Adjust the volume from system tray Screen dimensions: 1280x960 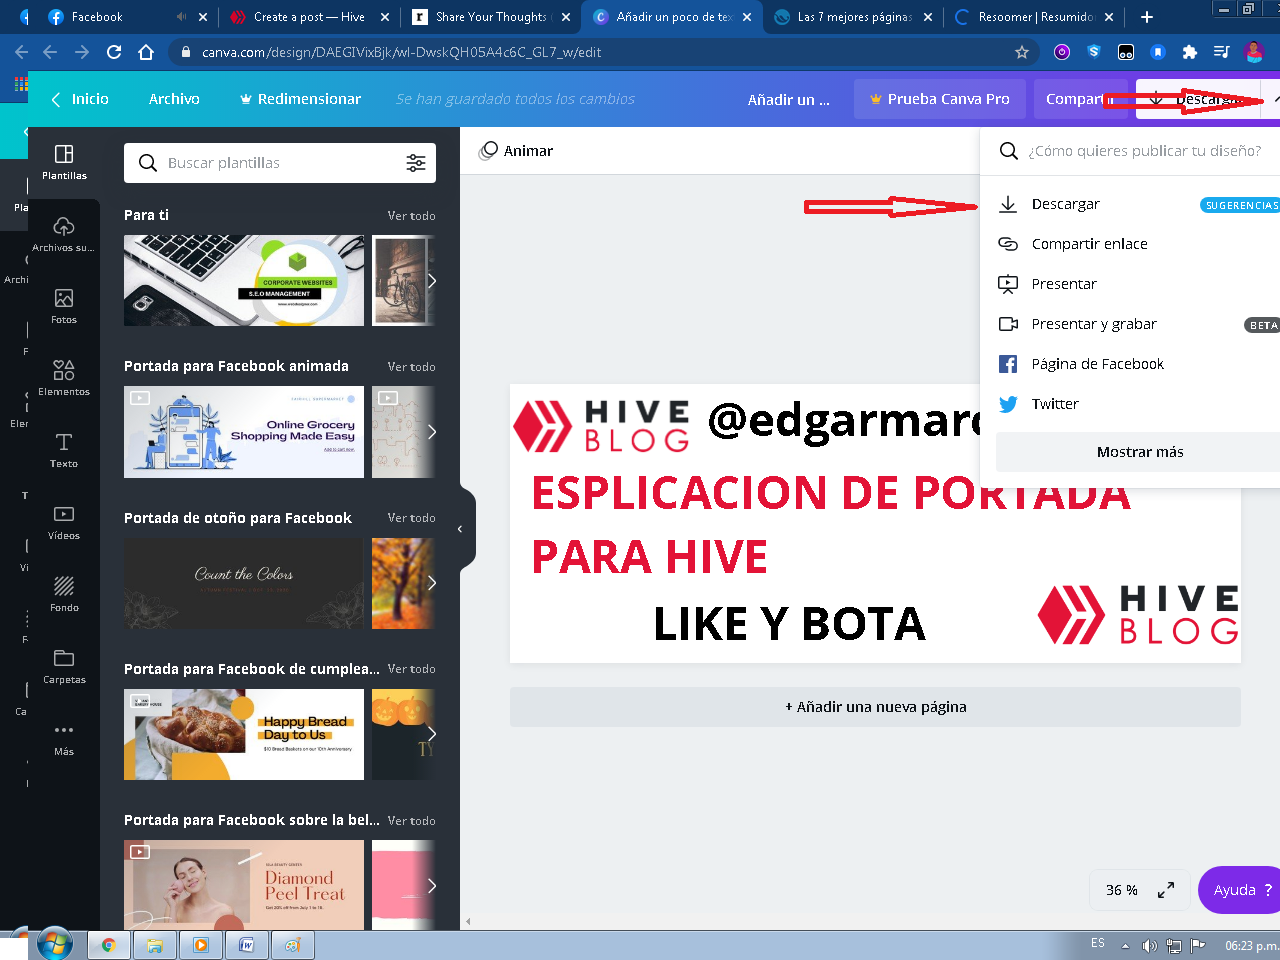[1149, 945]
